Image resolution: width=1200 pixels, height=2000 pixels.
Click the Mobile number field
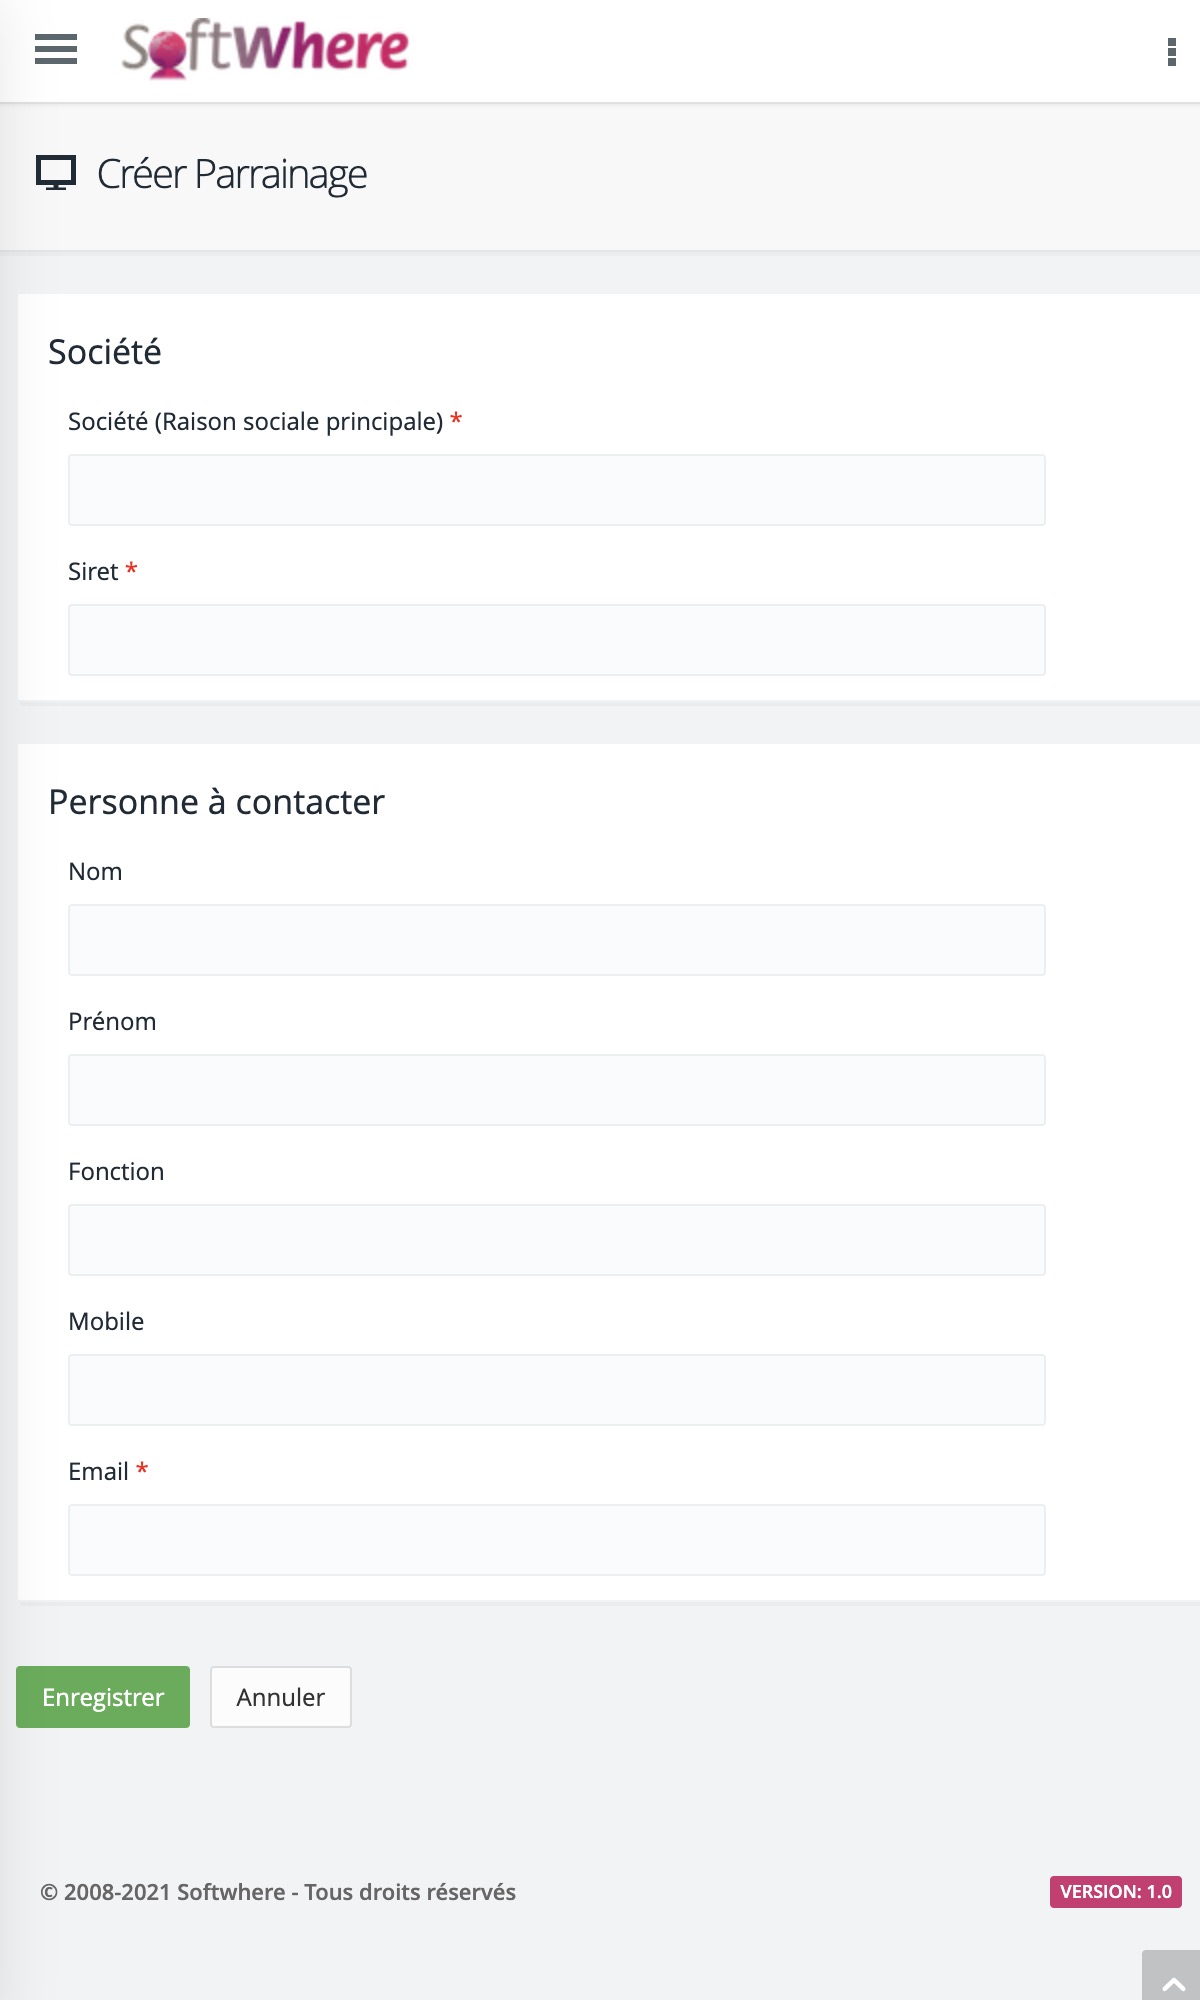pos(557,1390)
